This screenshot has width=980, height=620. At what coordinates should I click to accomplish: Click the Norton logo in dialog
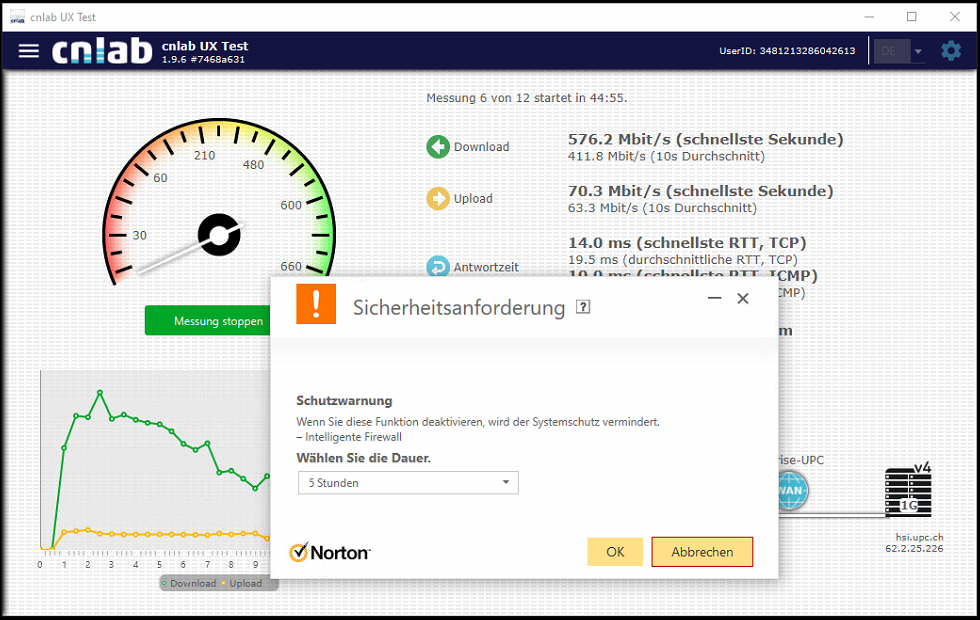330,552
